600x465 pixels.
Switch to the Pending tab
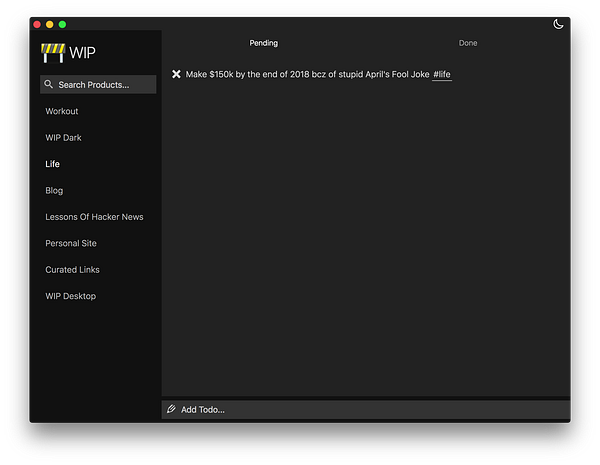point(264,43)
